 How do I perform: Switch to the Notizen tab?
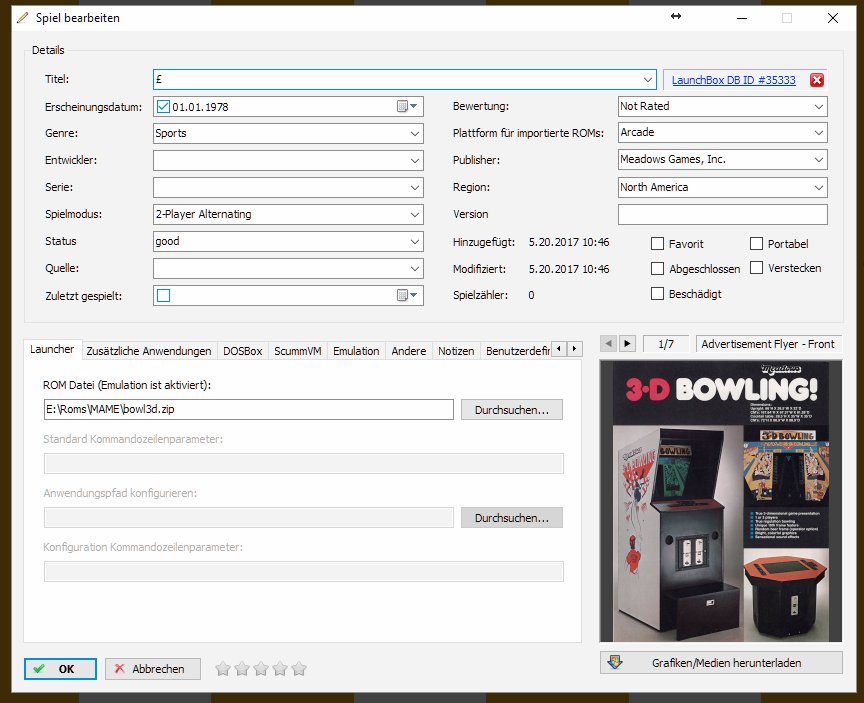coord(456,351)
